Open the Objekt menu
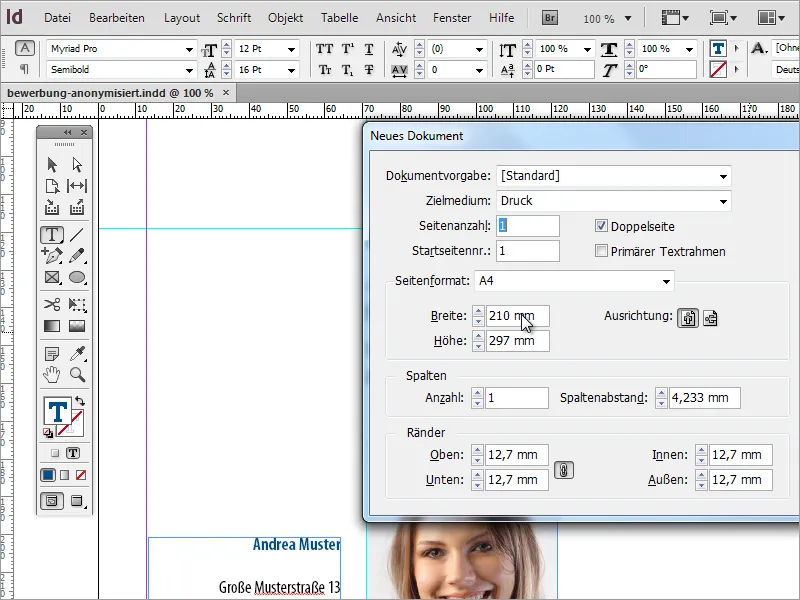 (x=285, y=18)
